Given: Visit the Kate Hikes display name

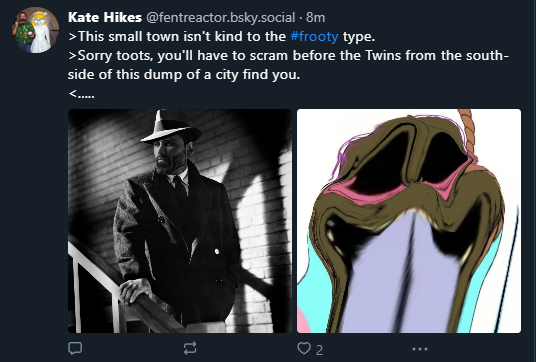Looking at the screenshot, I should (105, 17).
